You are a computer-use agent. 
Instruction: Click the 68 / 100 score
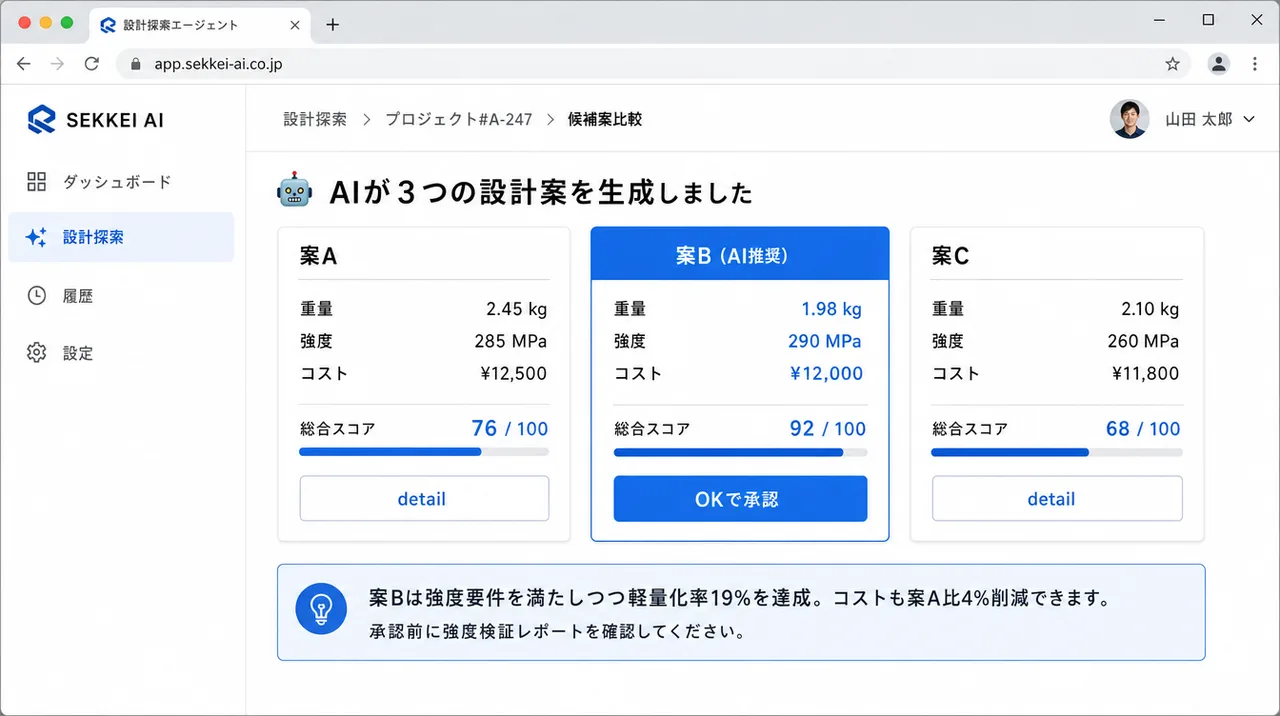(x=1143, y=428)
